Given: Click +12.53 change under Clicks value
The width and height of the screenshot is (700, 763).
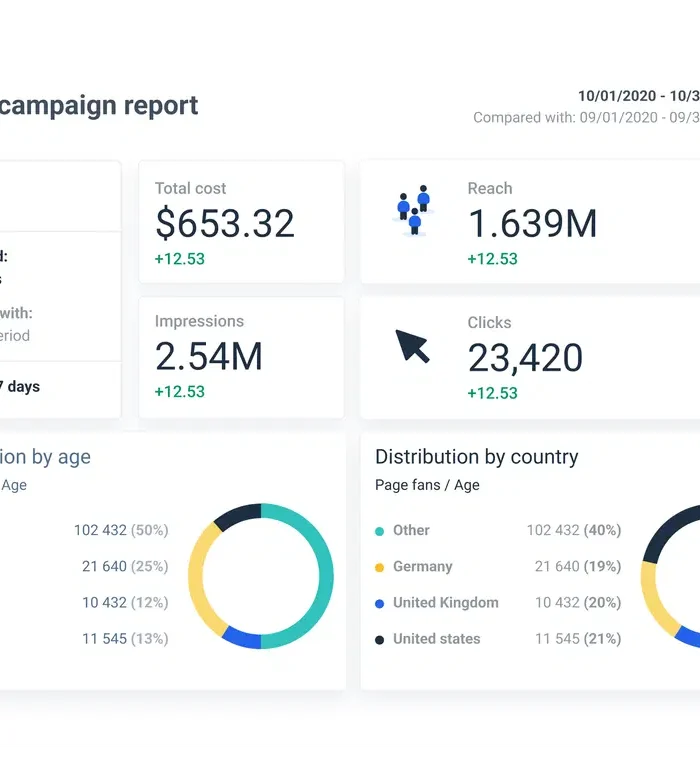Looking at the screenshot, I should 492,393.
